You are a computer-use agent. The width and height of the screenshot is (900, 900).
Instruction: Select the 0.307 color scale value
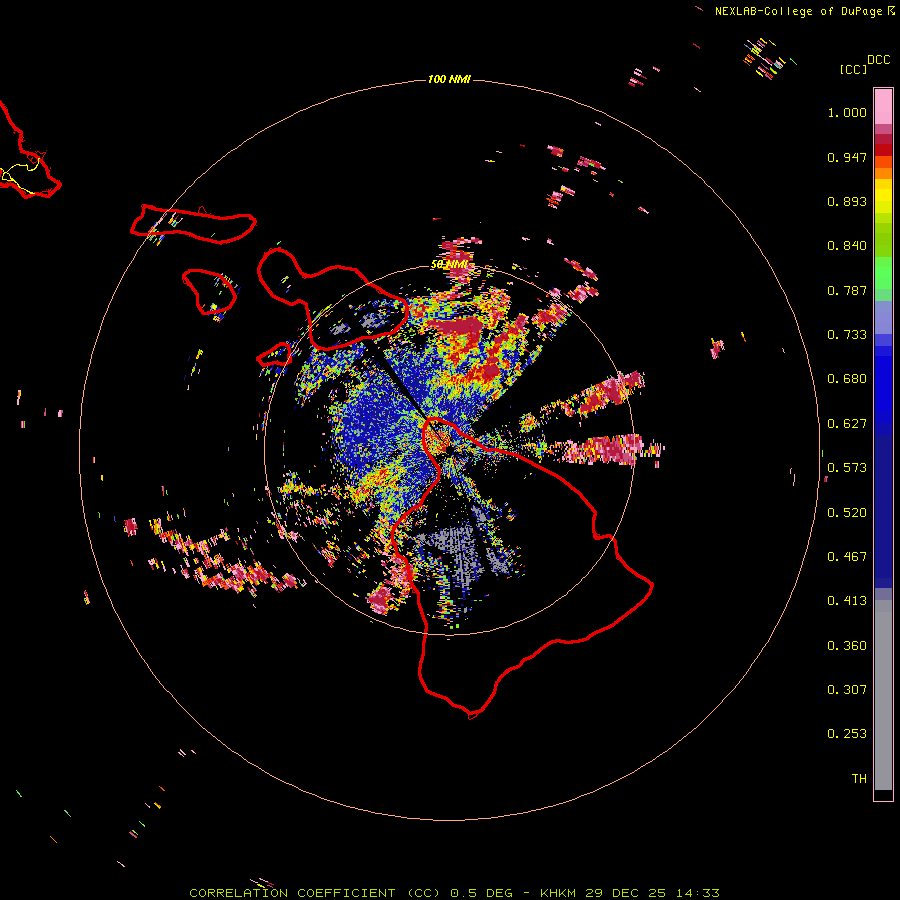click(847, 690)
